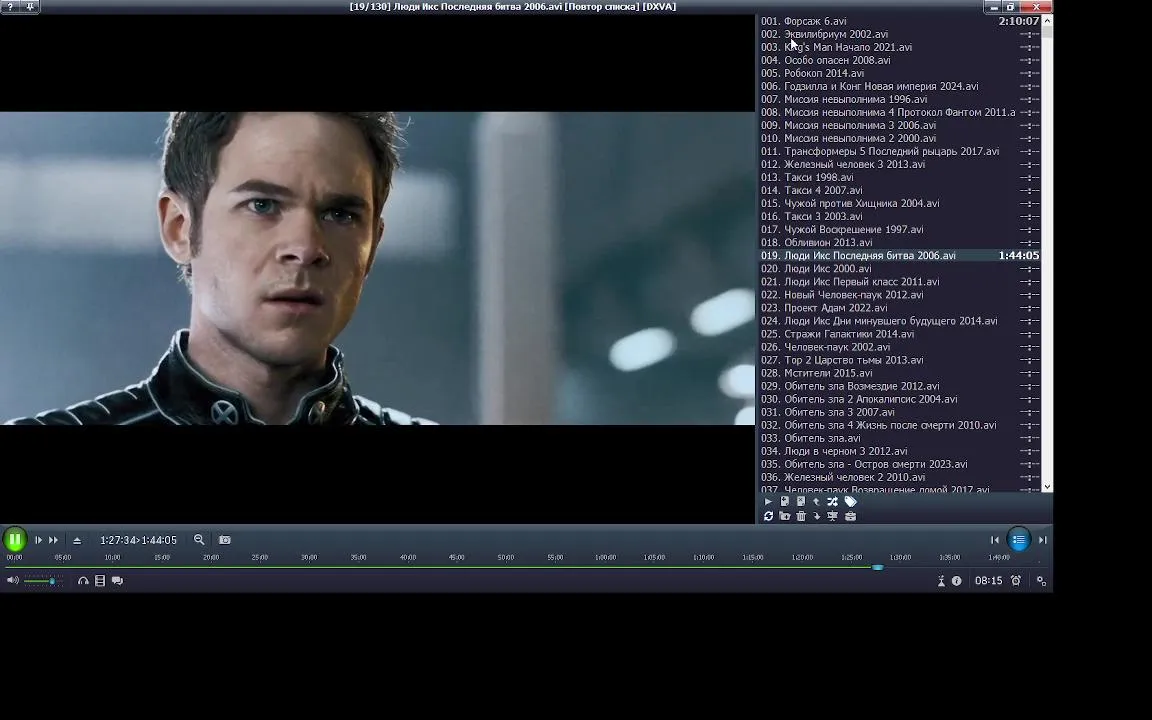Viewport: 1152px width, 720px height.
Task: Select 001. Форсаж 6.avi
Action: tap(899, 21)
